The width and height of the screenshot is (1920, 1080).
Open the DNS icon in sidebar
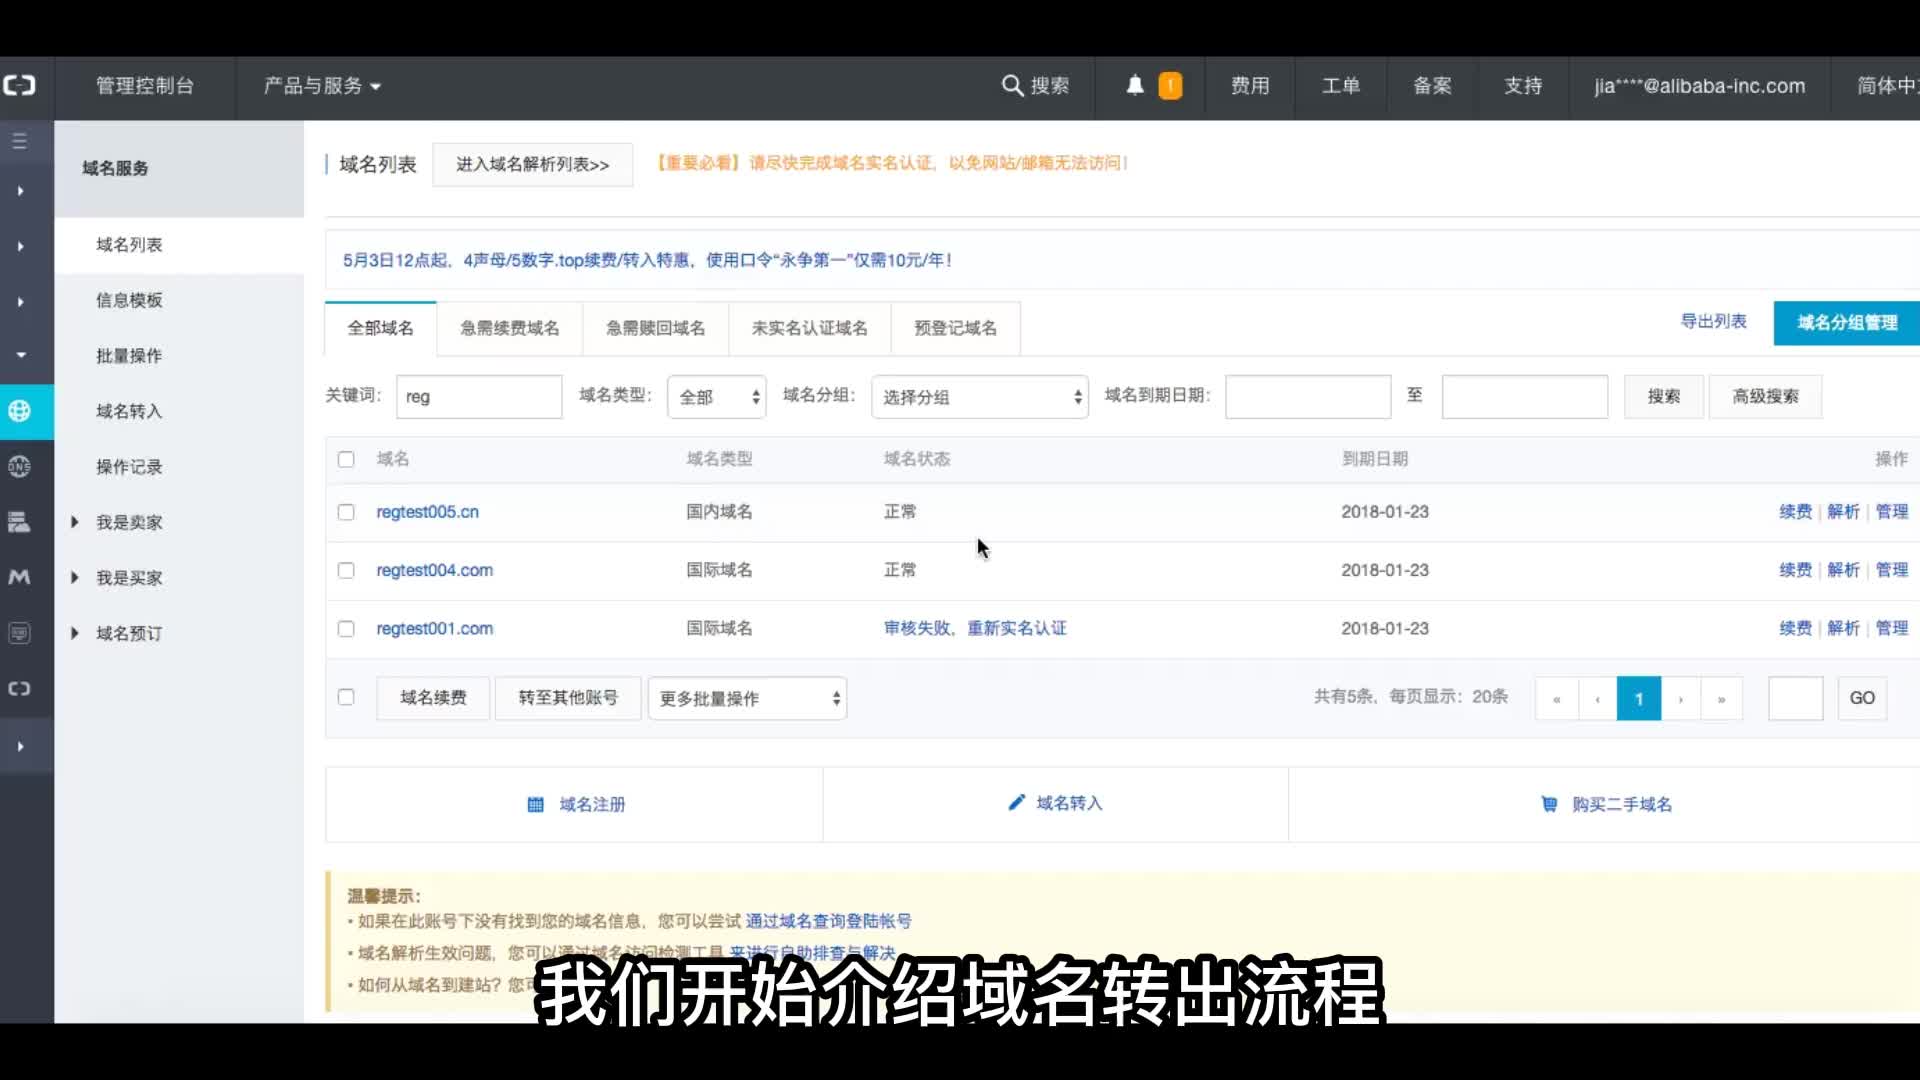tap(19, 466)
